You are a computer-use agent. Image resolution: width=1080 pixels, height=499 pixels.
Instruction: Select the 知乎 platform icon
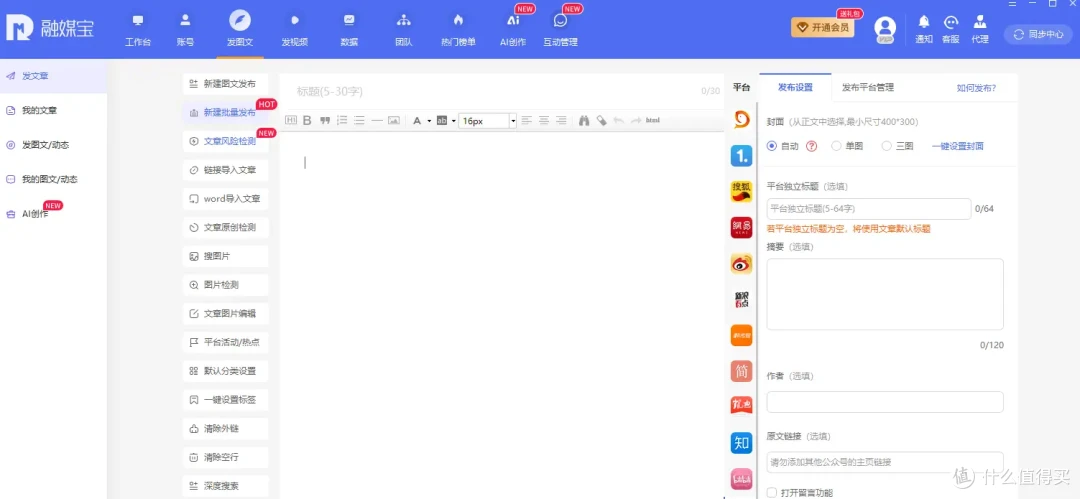(x=741, y=442)
